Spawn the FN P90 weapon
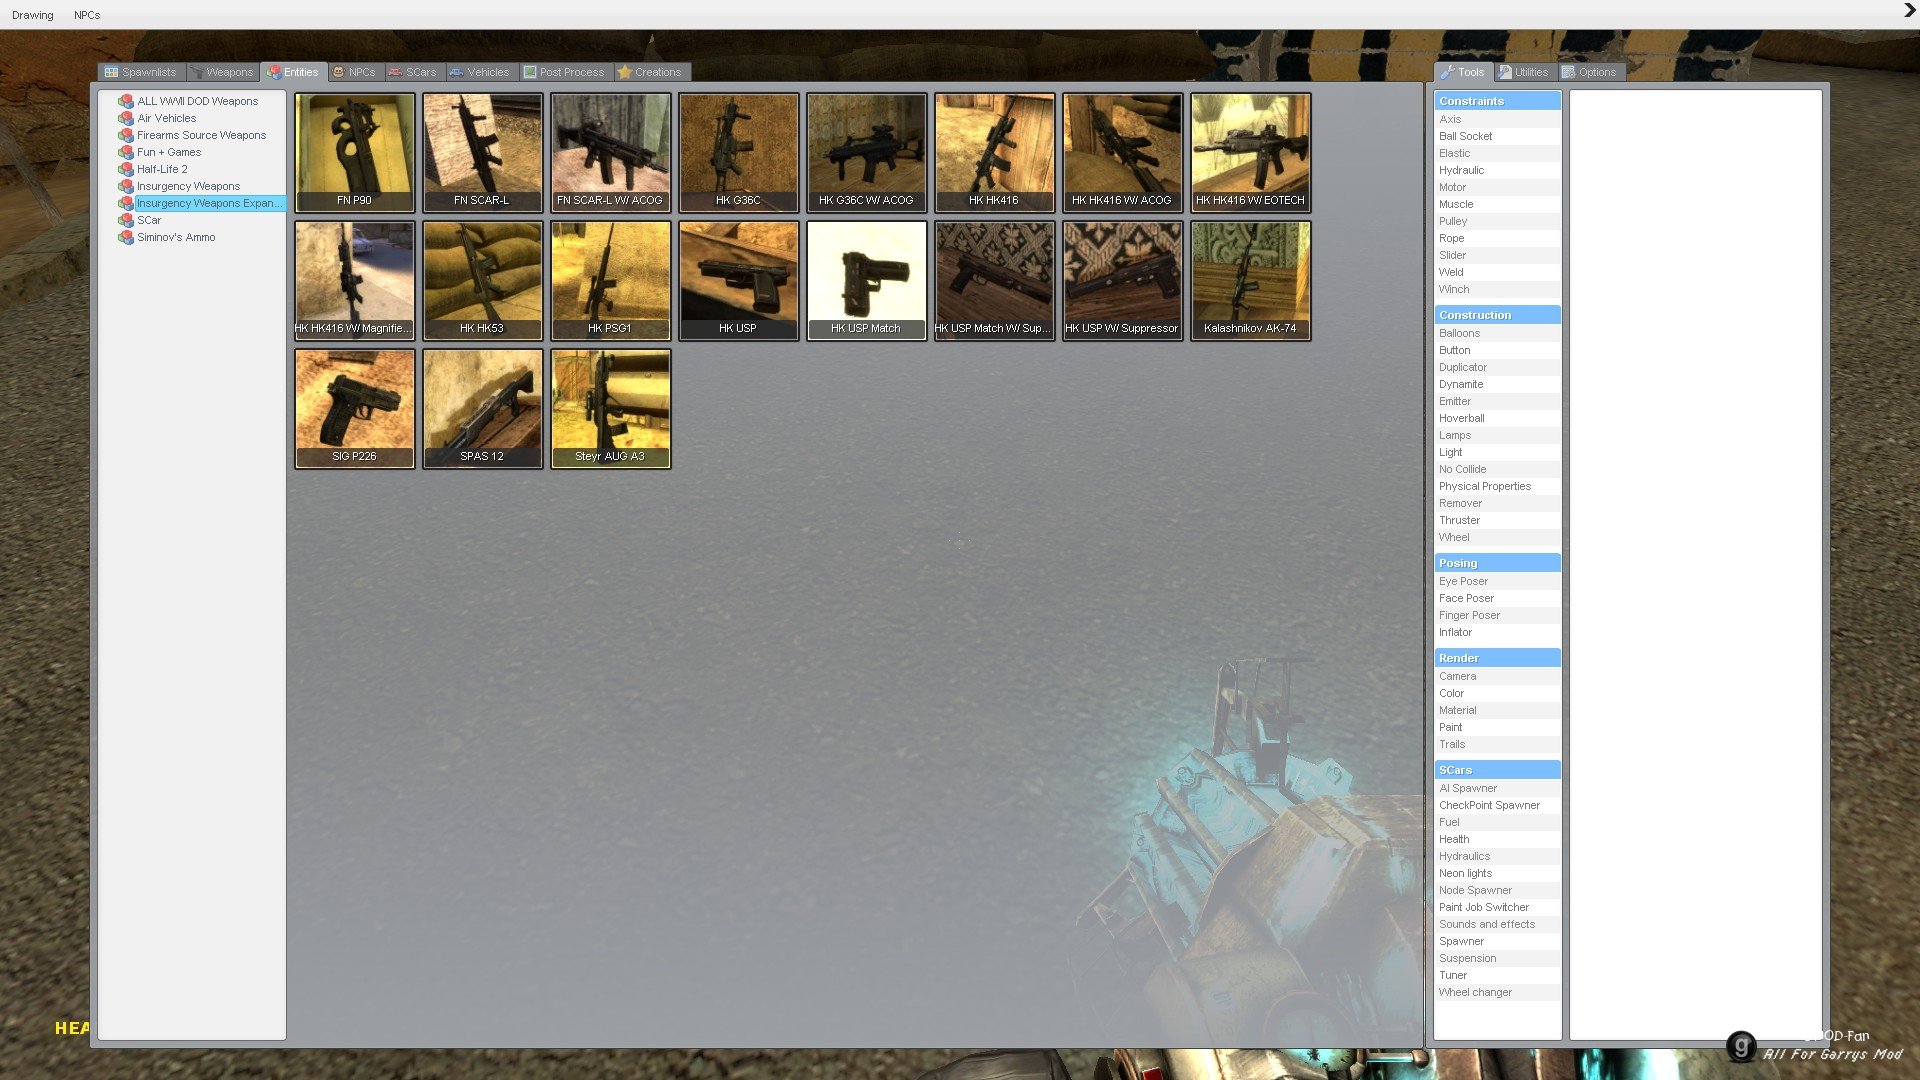This screenshot has width=1920, height=1080. (x=354, y=152)
